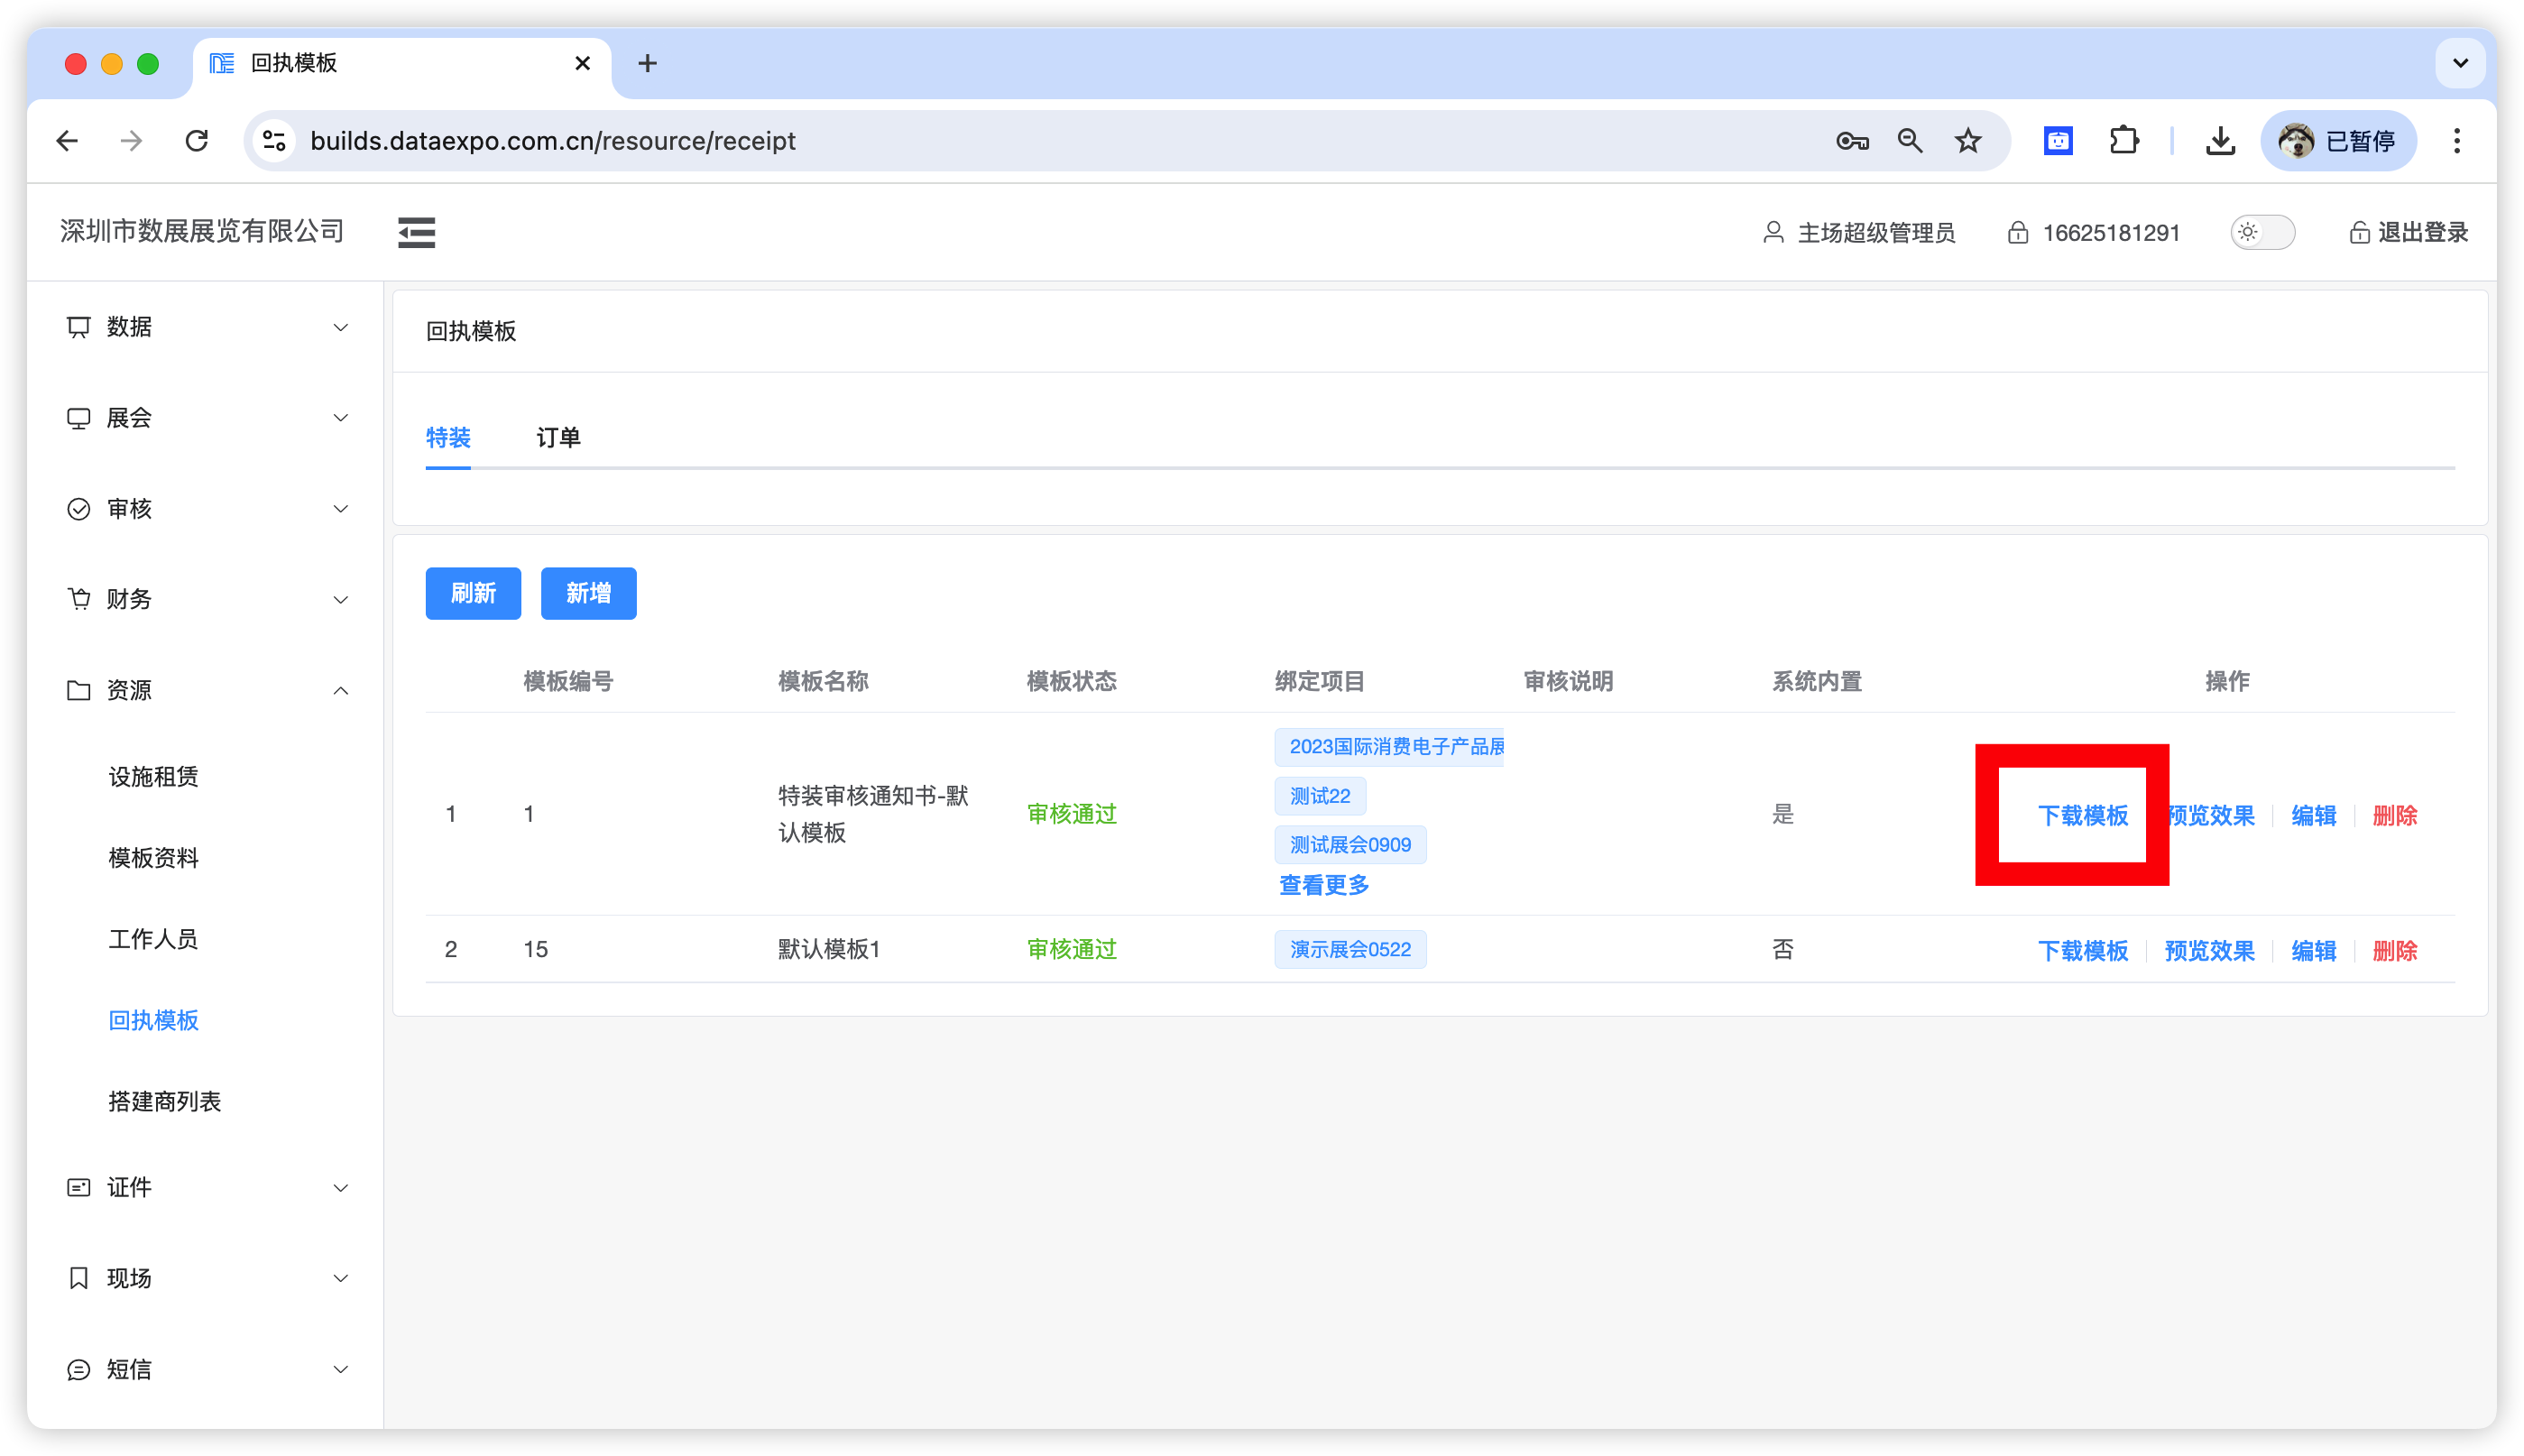Click the 新增 button

tap(588, 593)
